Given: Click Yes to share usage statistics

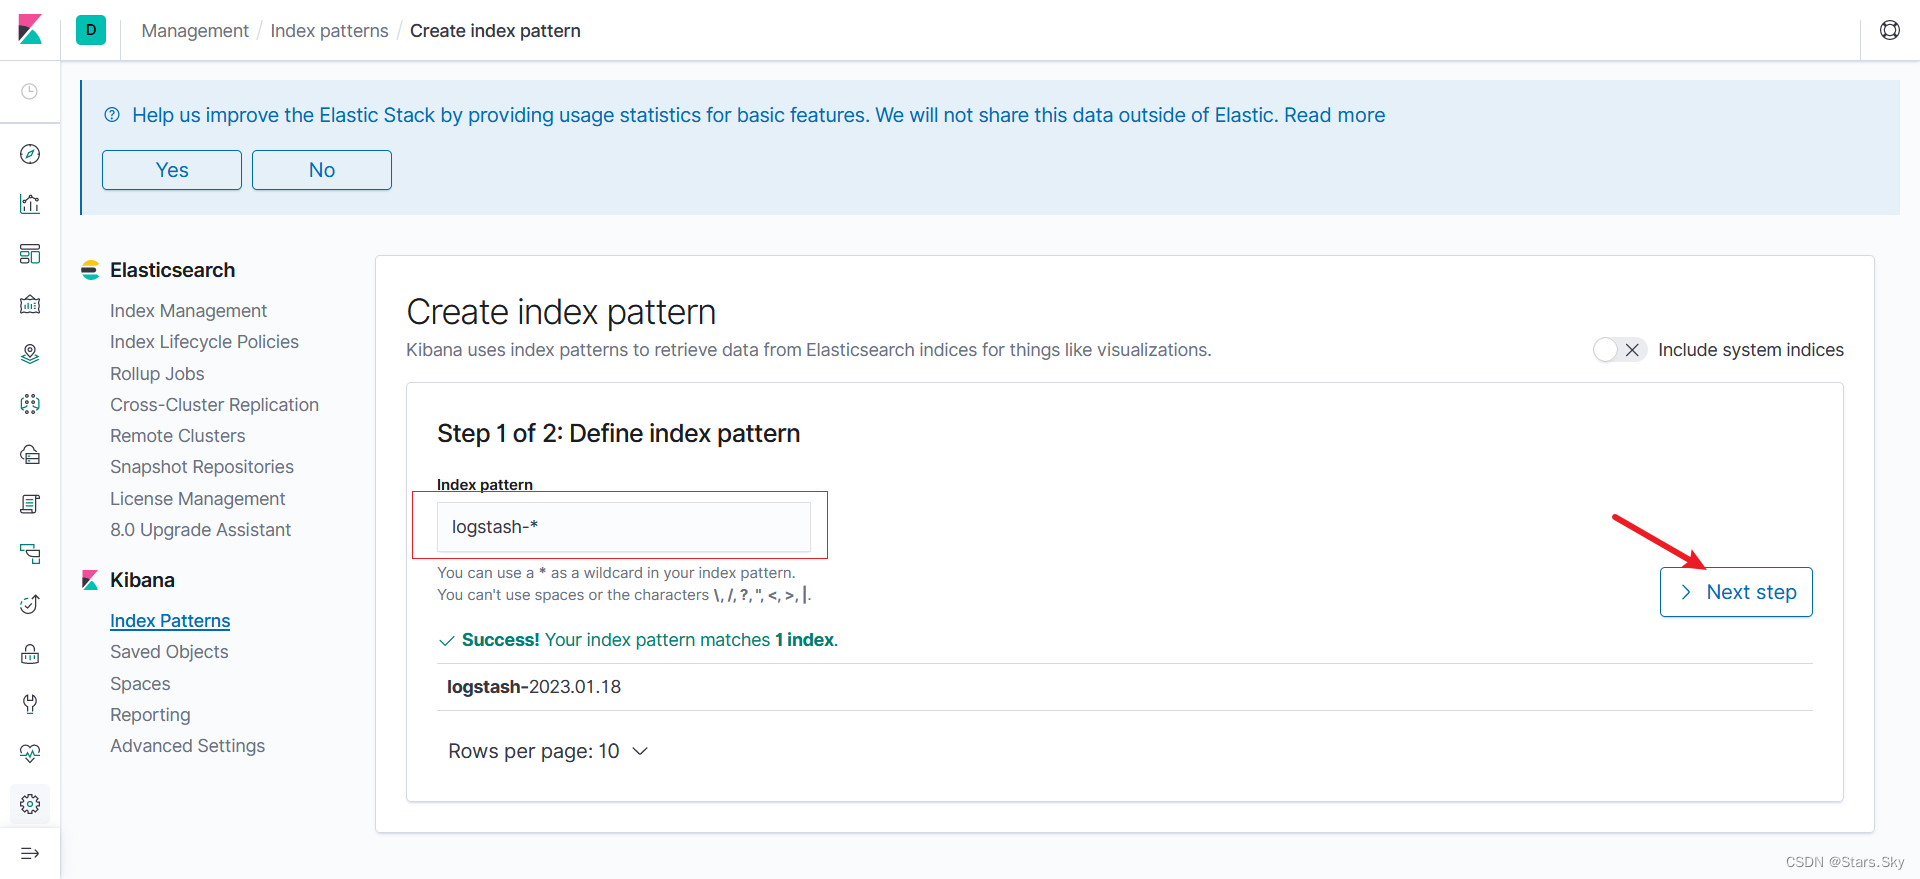Looking at the screenshot, I should (172, 170).
